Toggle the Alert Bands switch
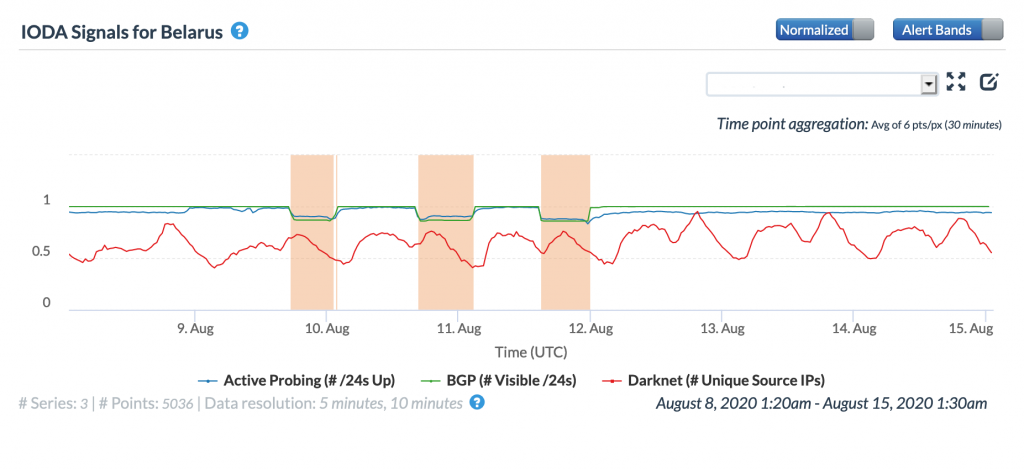 coord(946,30)
